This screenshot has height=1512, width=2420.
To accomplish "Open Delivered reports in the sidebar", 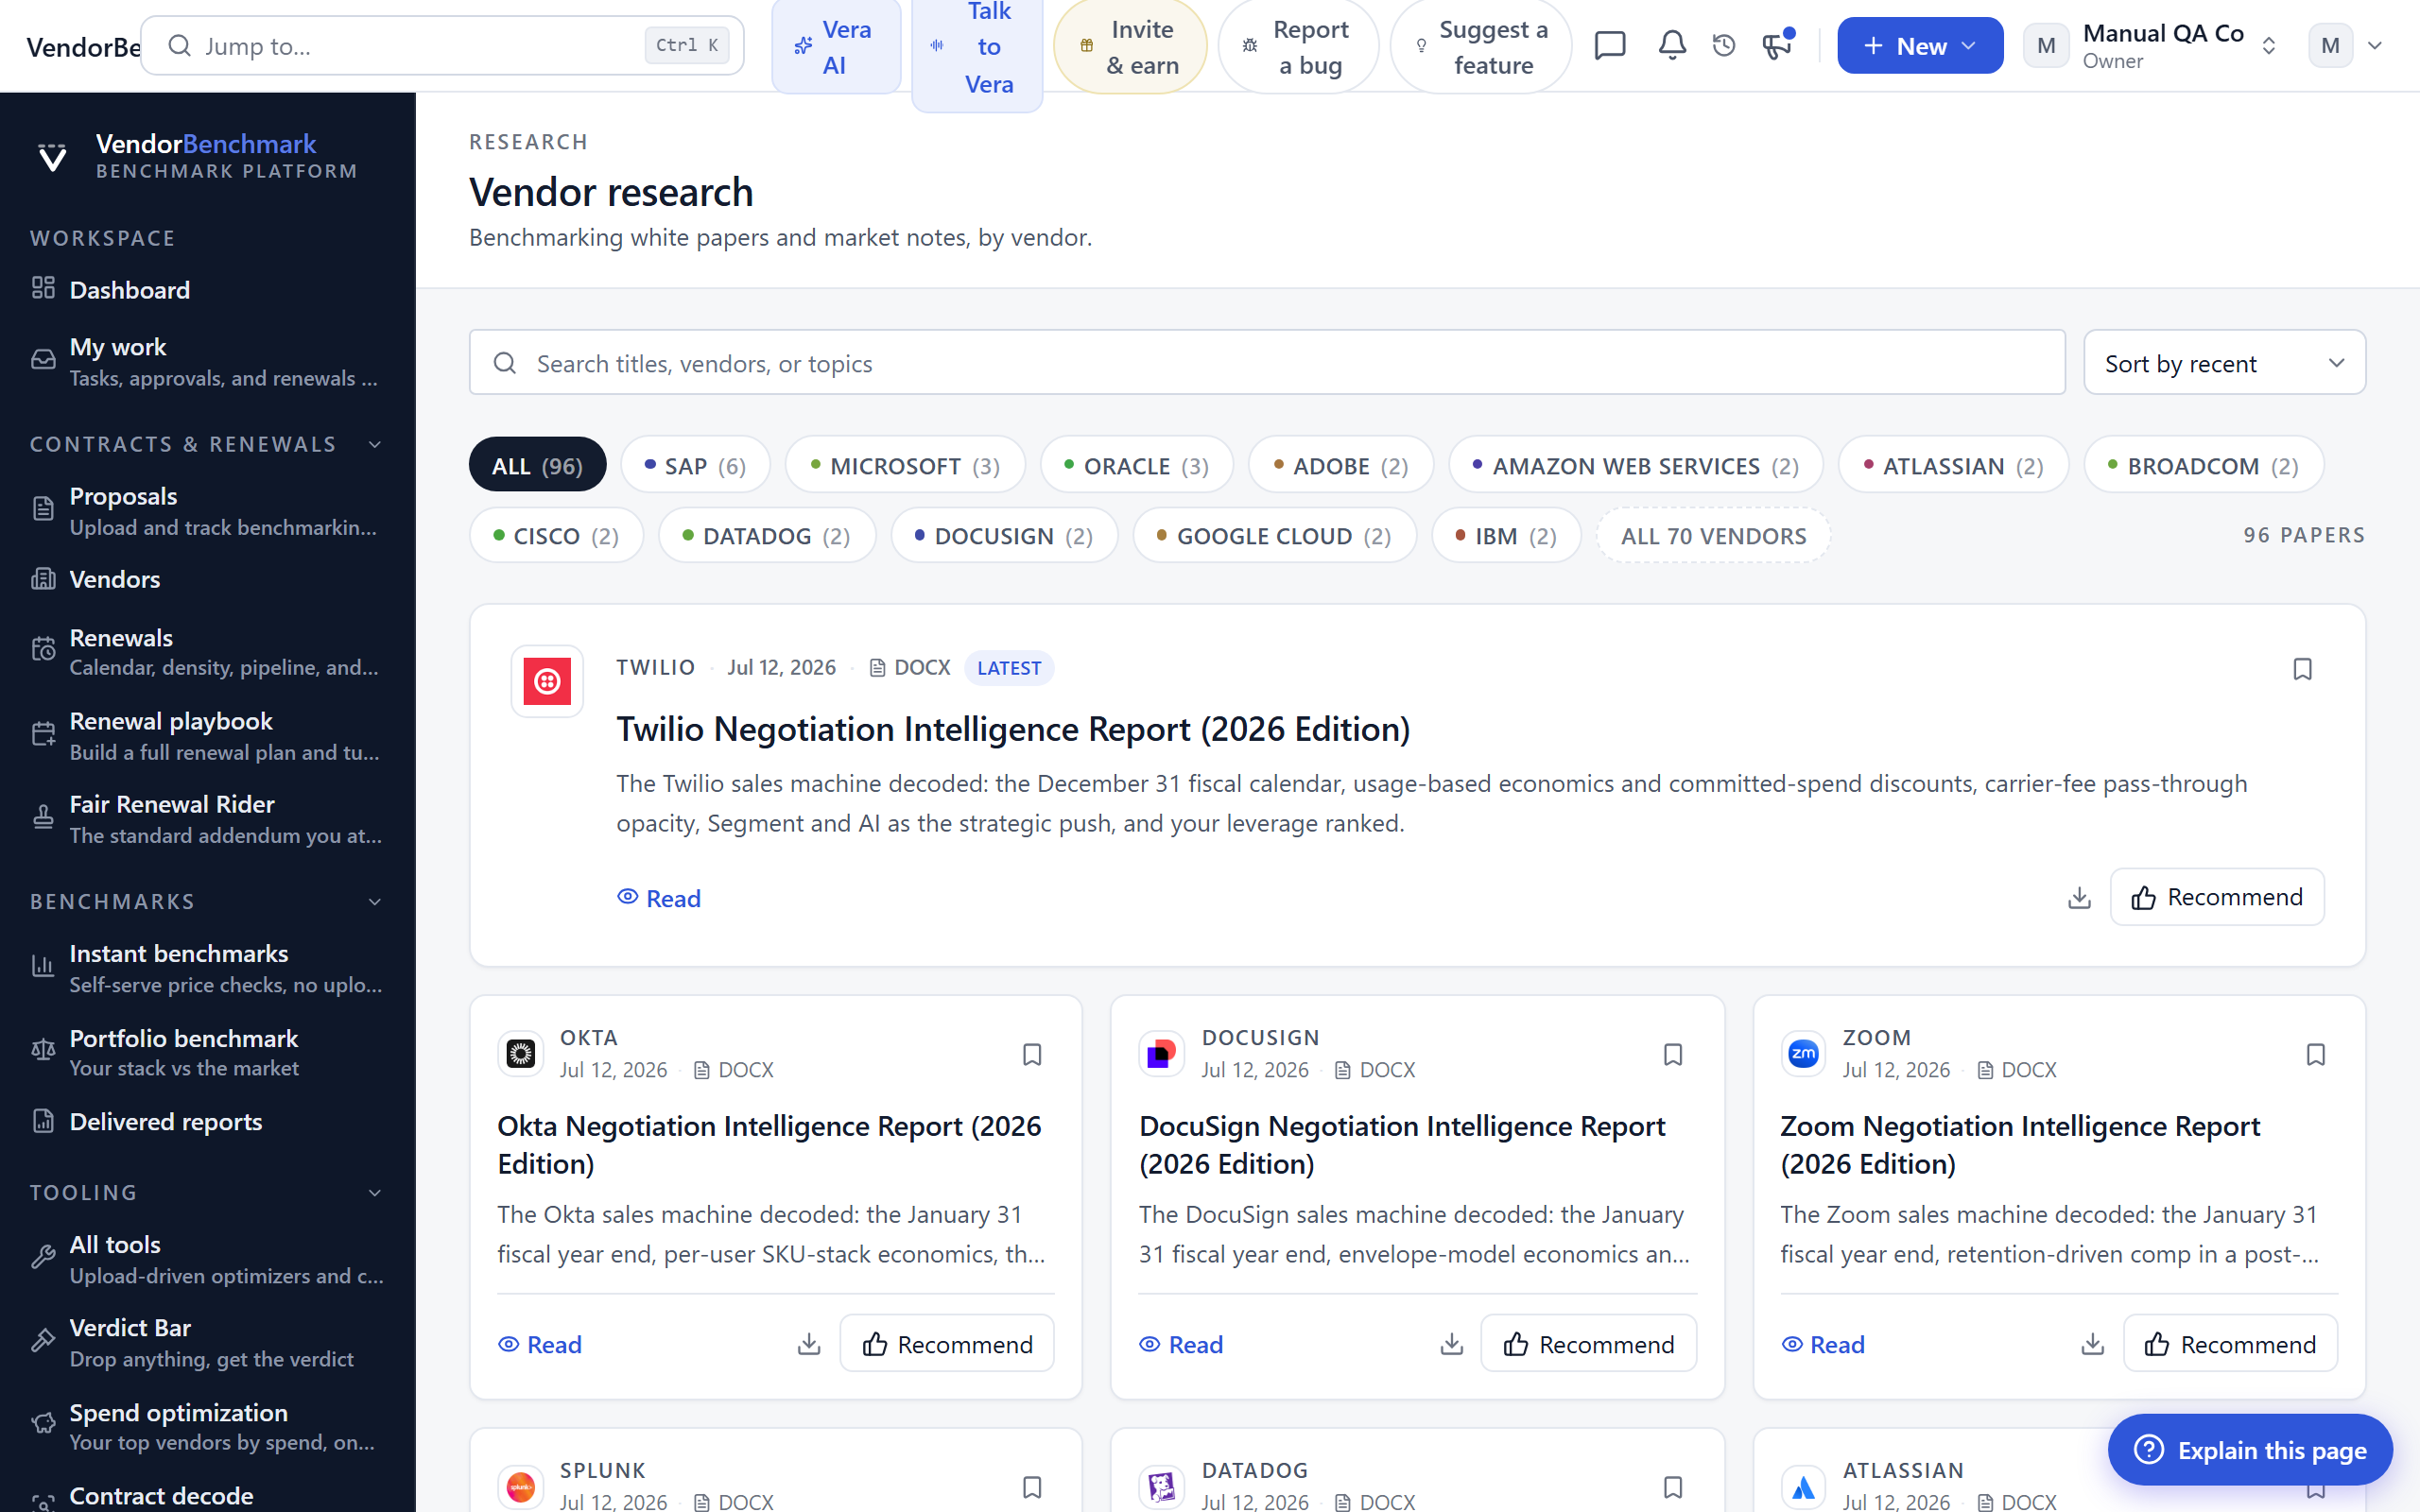I will click(x=207, y=1122).
